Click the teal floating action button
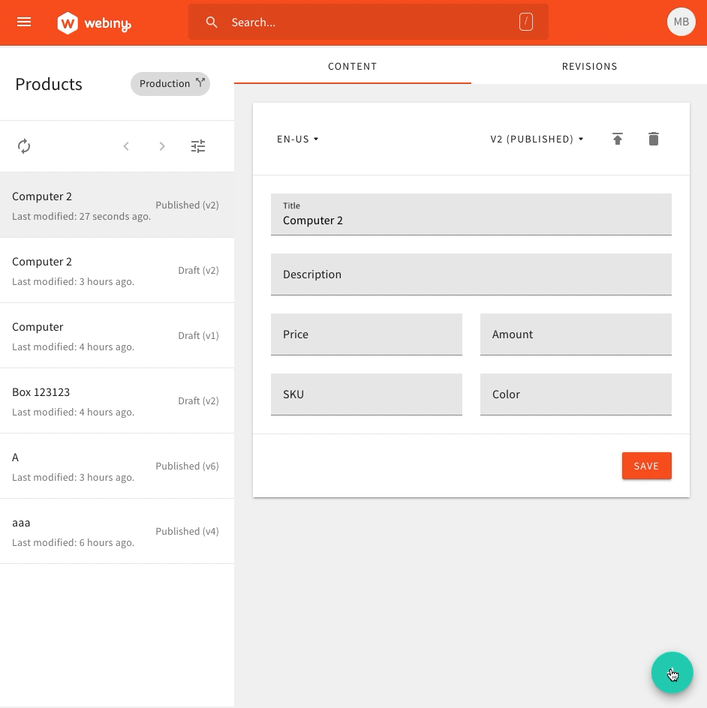Viewport: 707px width, 708px height. (672, 672)
